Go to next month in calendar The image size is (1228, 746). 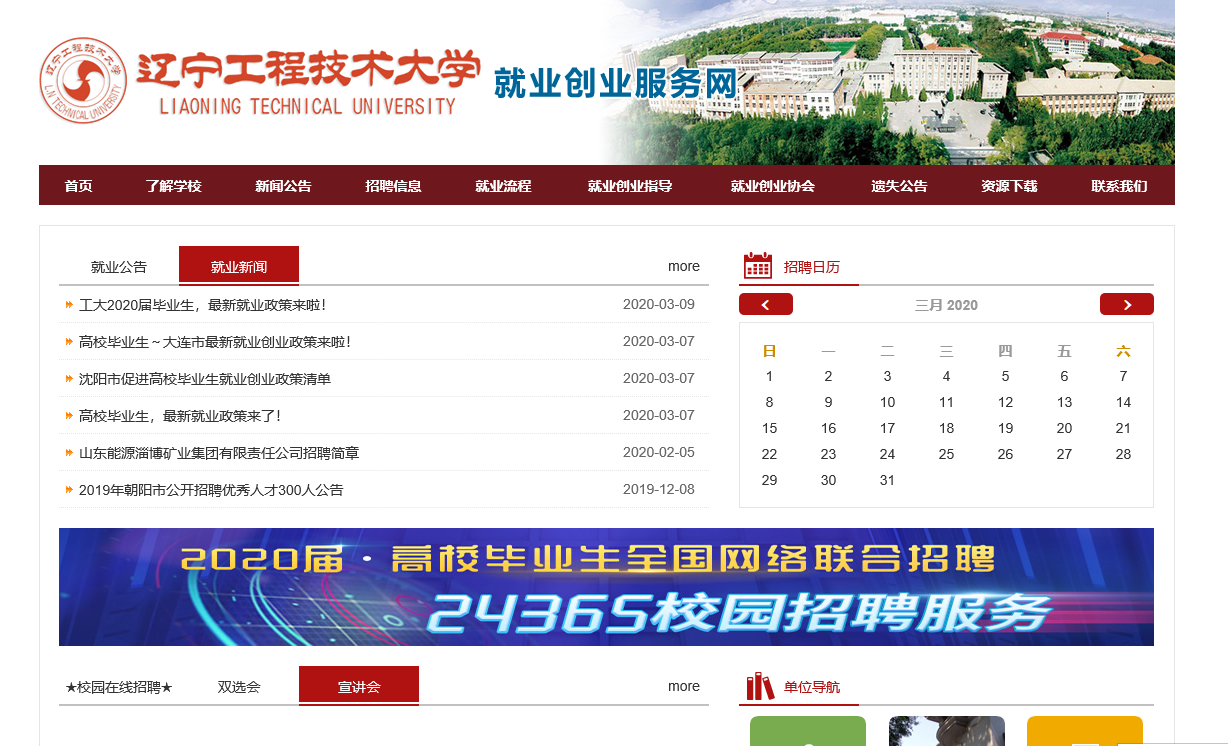point(1126,305)
